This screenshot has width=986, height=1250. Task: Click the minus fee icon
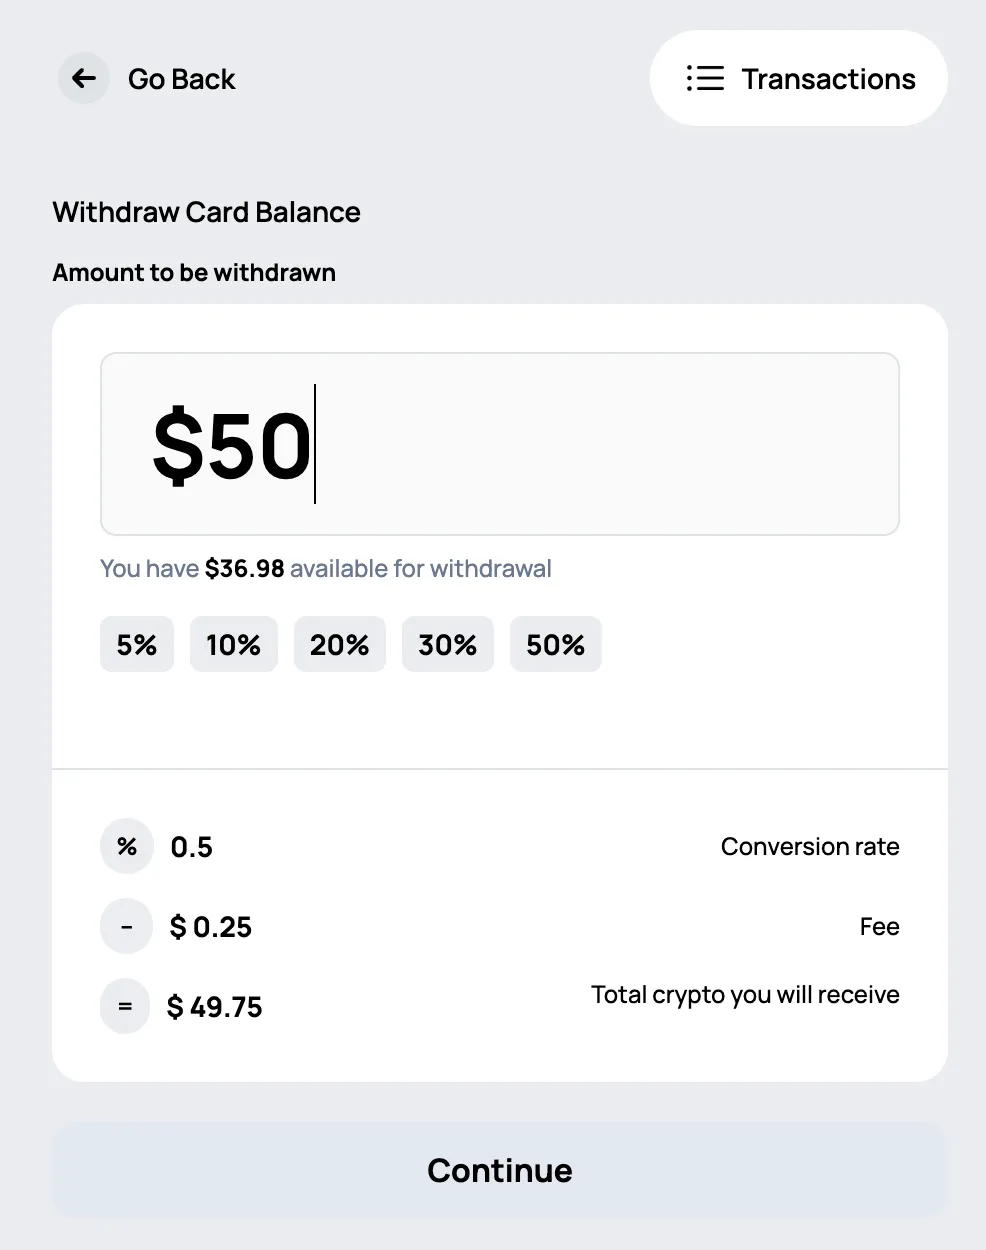click(126, 926)
